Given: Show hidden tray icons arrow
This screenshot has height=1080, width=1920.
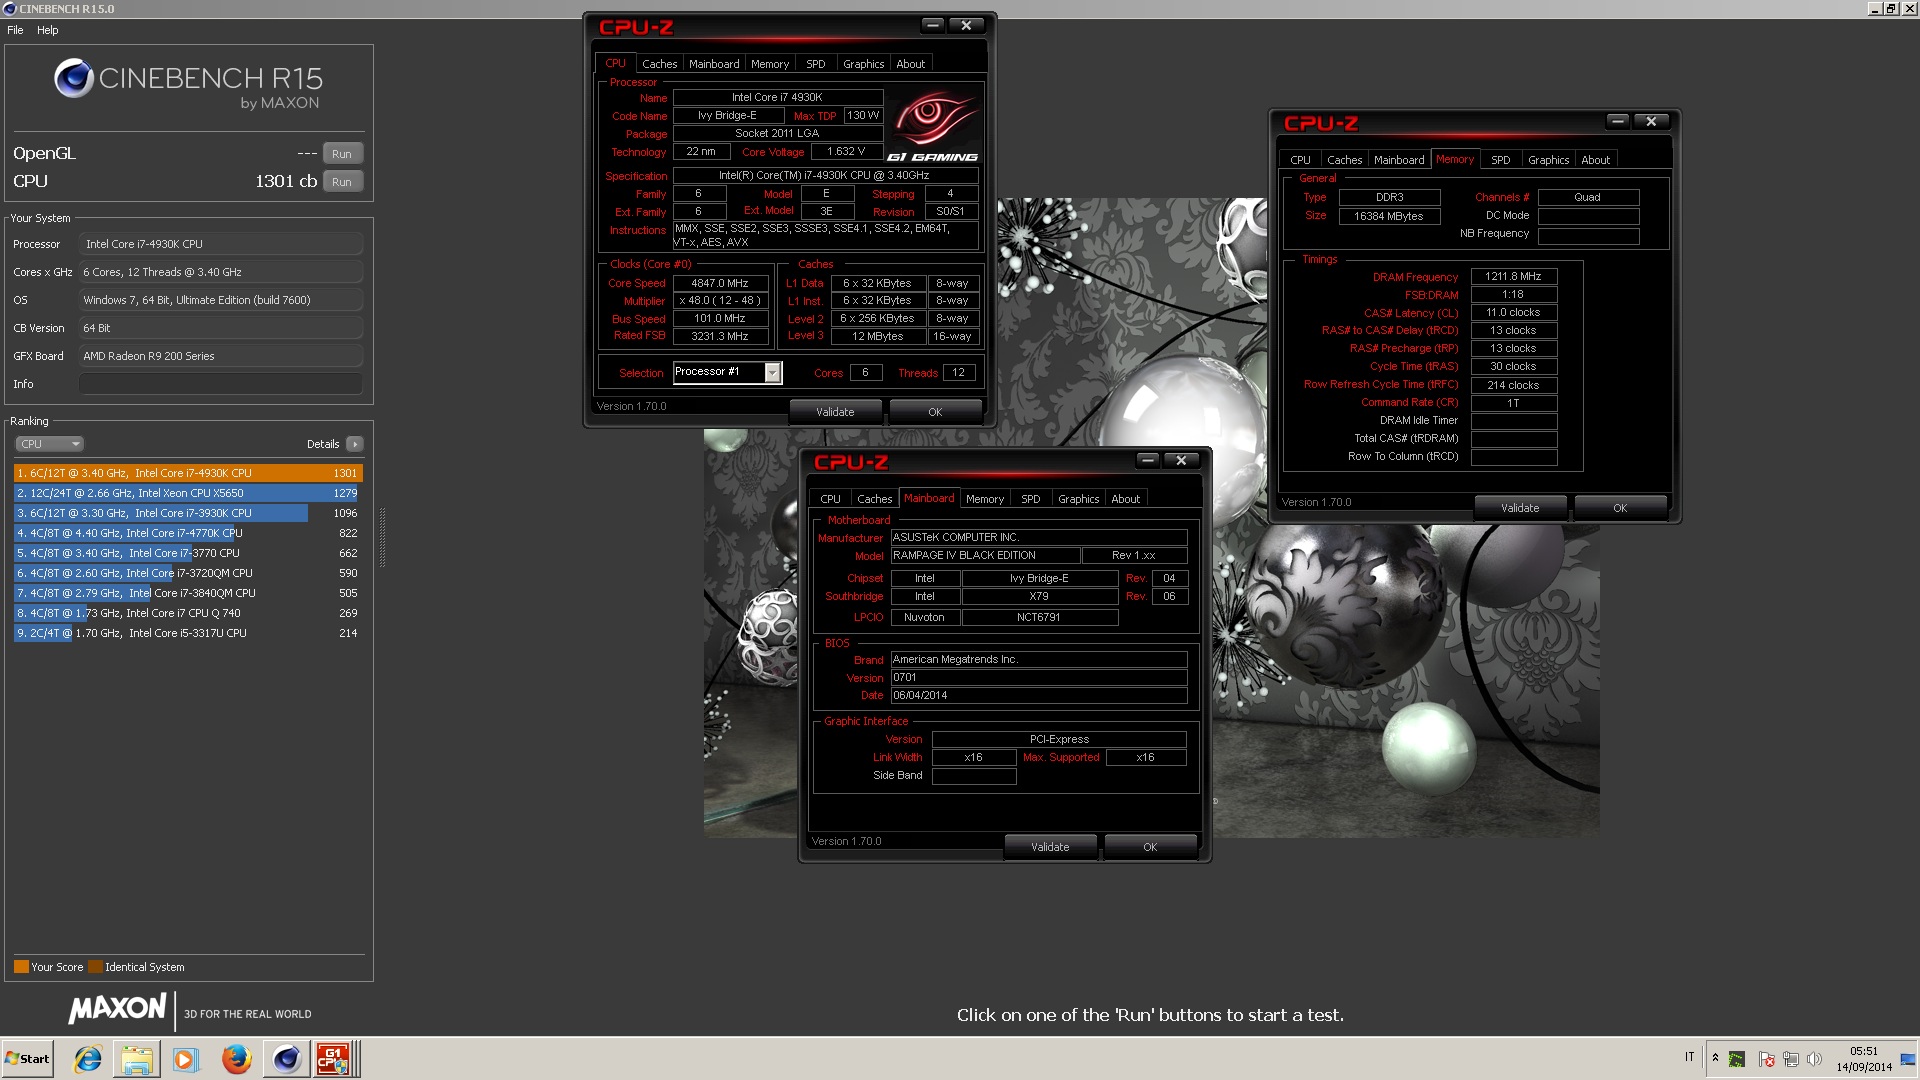Looking at the screenshot, I should [x=1715, y=1057].
